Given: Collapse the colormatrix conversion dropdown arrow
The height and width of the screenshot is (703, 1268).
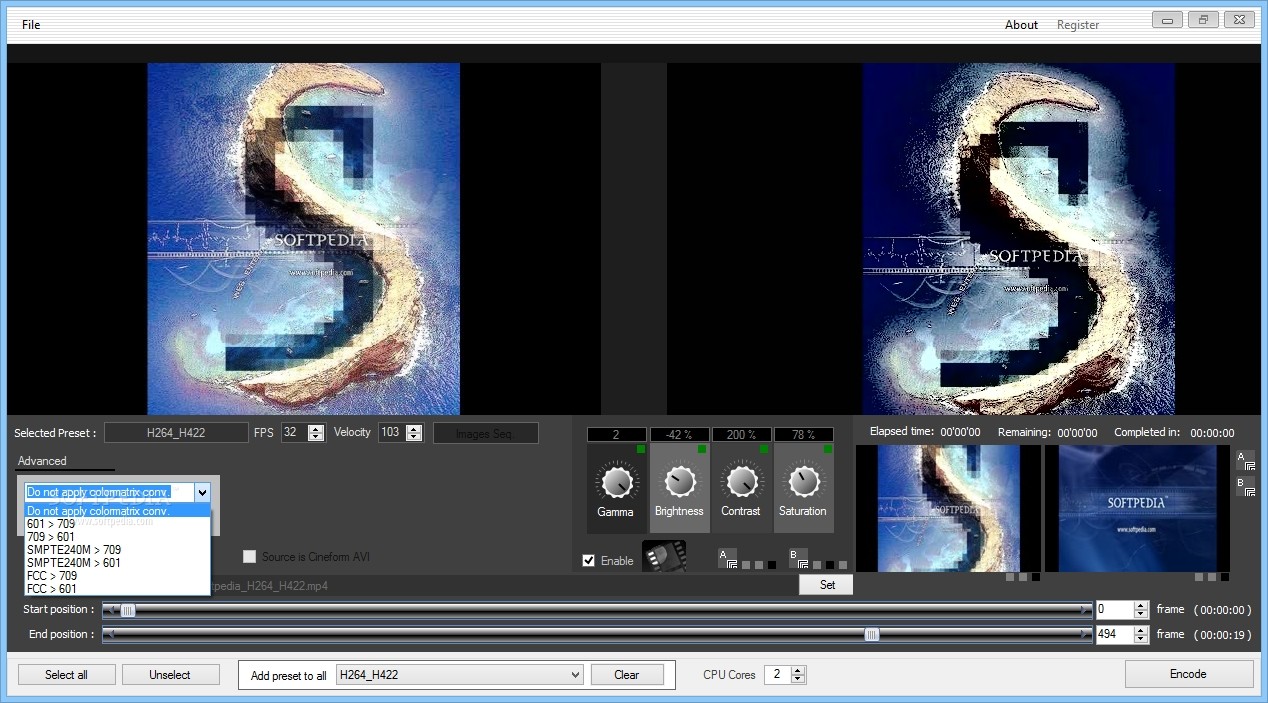Looking at the screenshot, I should pyautogui.click(x=202, y=492).
